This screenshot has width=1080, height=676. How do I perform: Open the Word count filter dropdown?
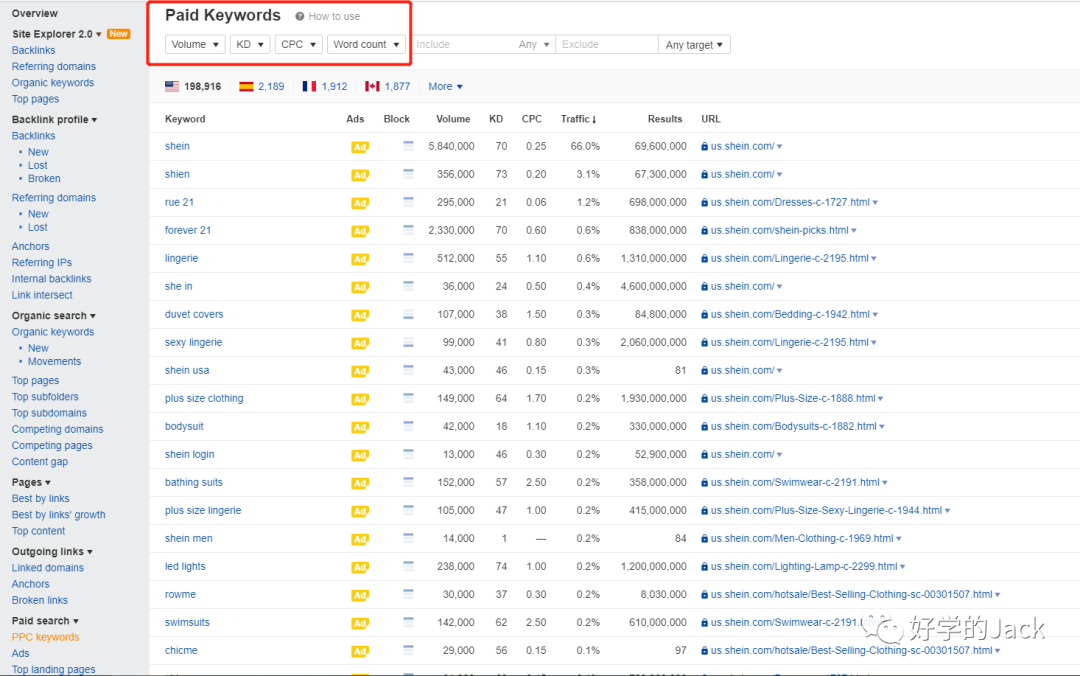366,44
